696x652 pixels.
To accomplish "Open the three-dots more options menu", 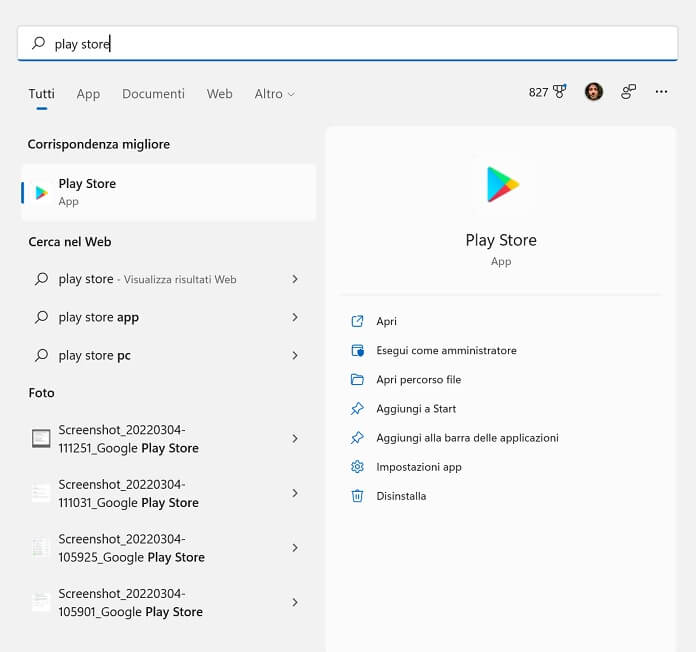I will (x=661, y=92).
